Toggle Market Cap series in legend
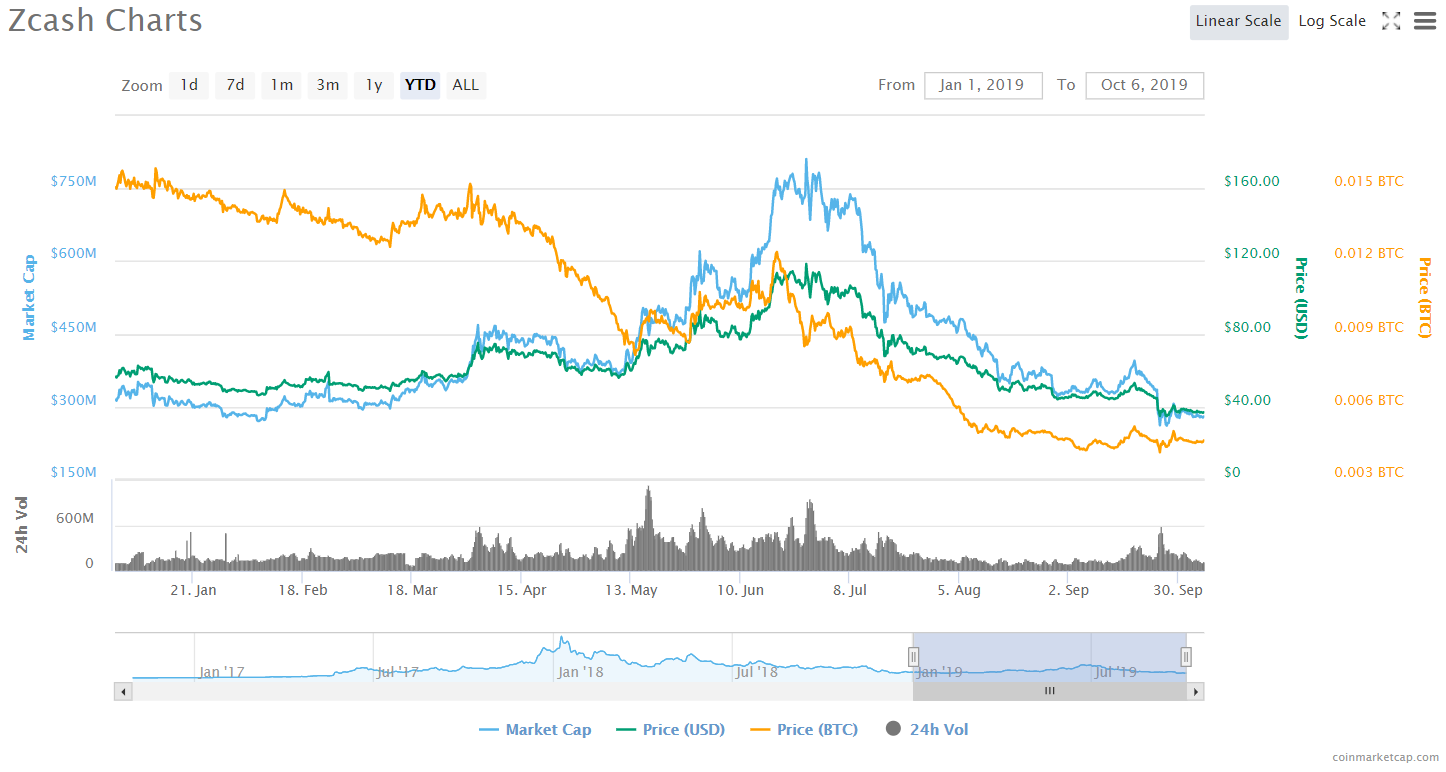This screenshot has height=772, width=1446. (535, 730)
